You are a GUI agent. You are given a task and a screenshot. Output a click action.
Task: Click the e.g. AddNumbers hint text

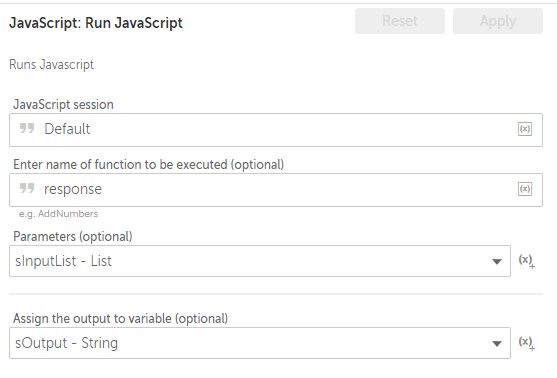[x=59, y=214]
